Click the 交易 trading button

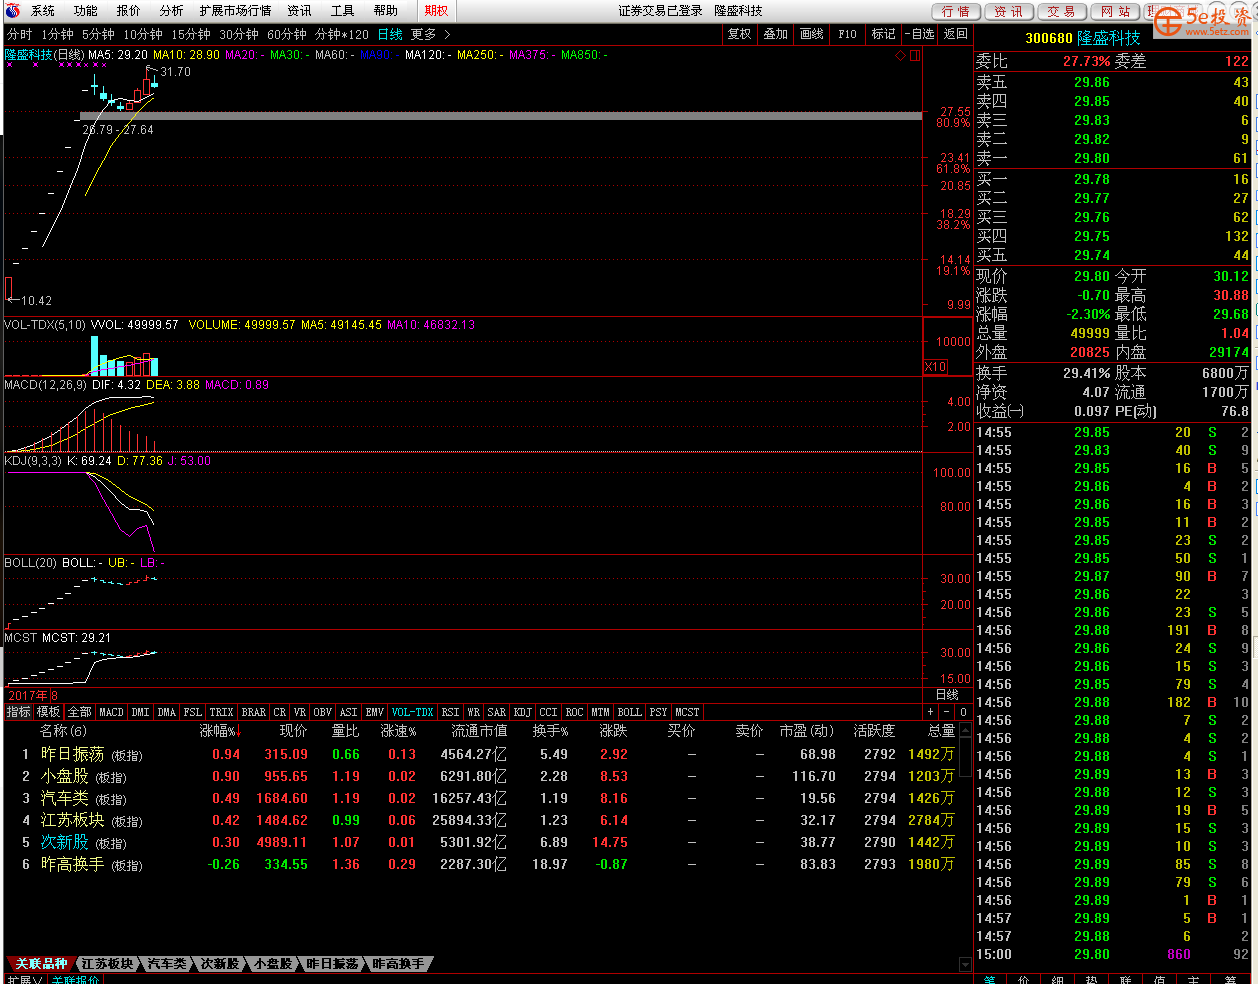click(1062, 12)
